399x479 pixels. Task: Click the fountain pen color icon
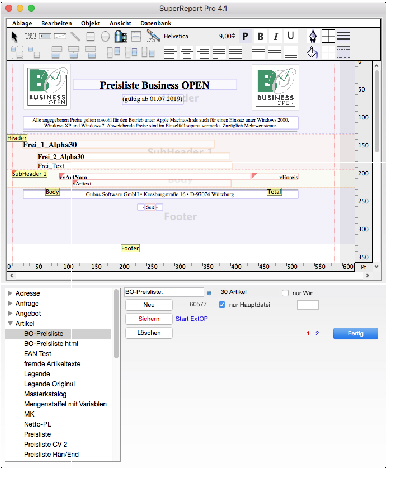pyautogui.click(x=313, y=36)
